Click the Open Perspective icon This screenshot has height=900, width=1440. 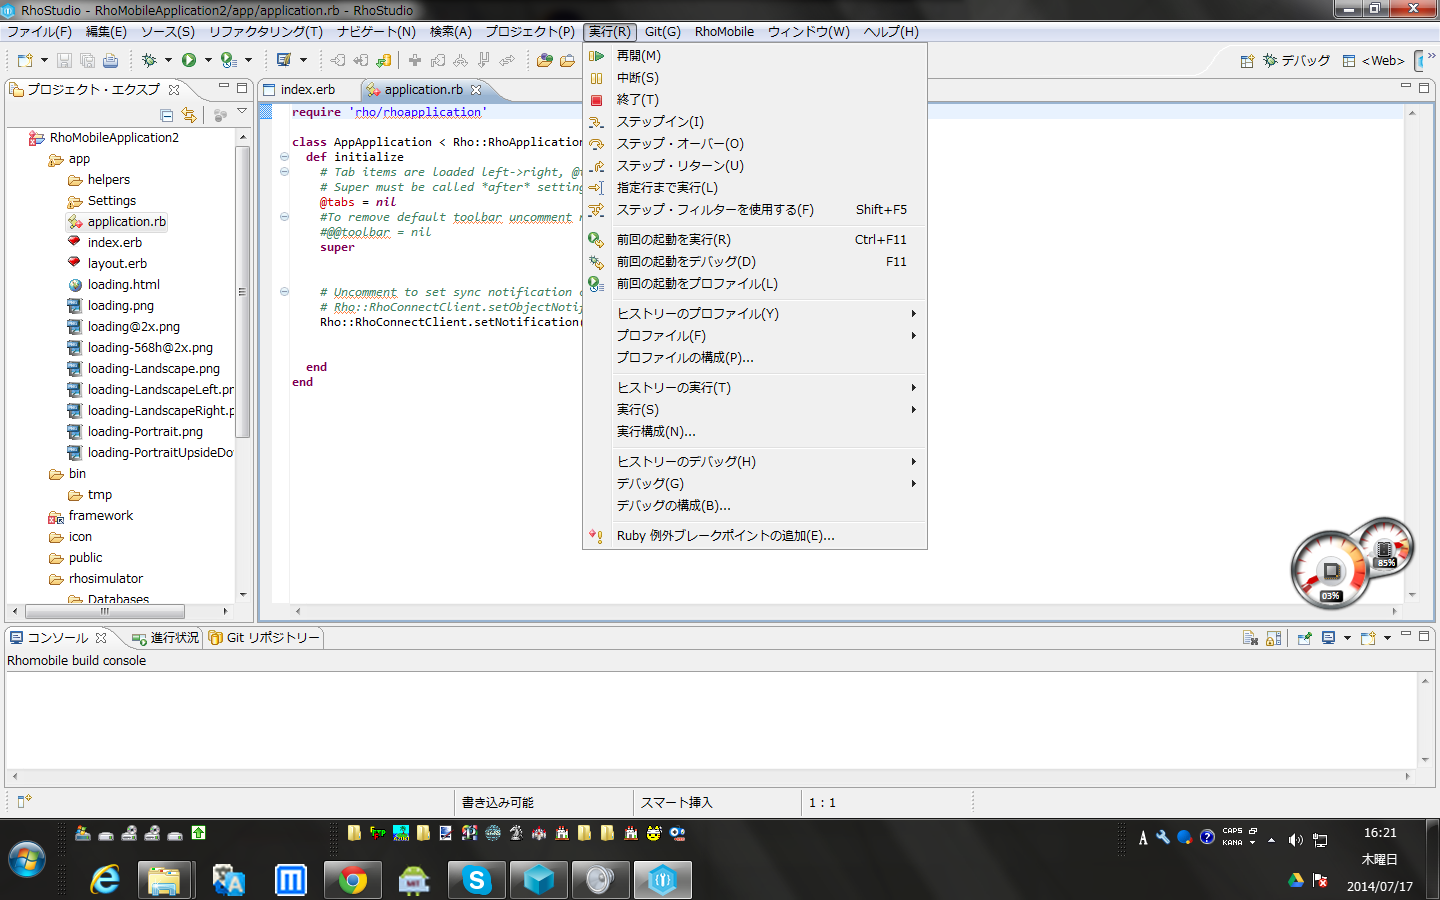1247,61
